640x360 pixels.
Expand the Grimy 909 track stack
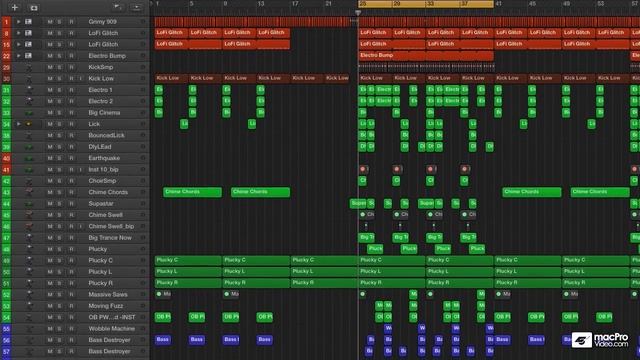pyautogui.click(x=18, y=21)
